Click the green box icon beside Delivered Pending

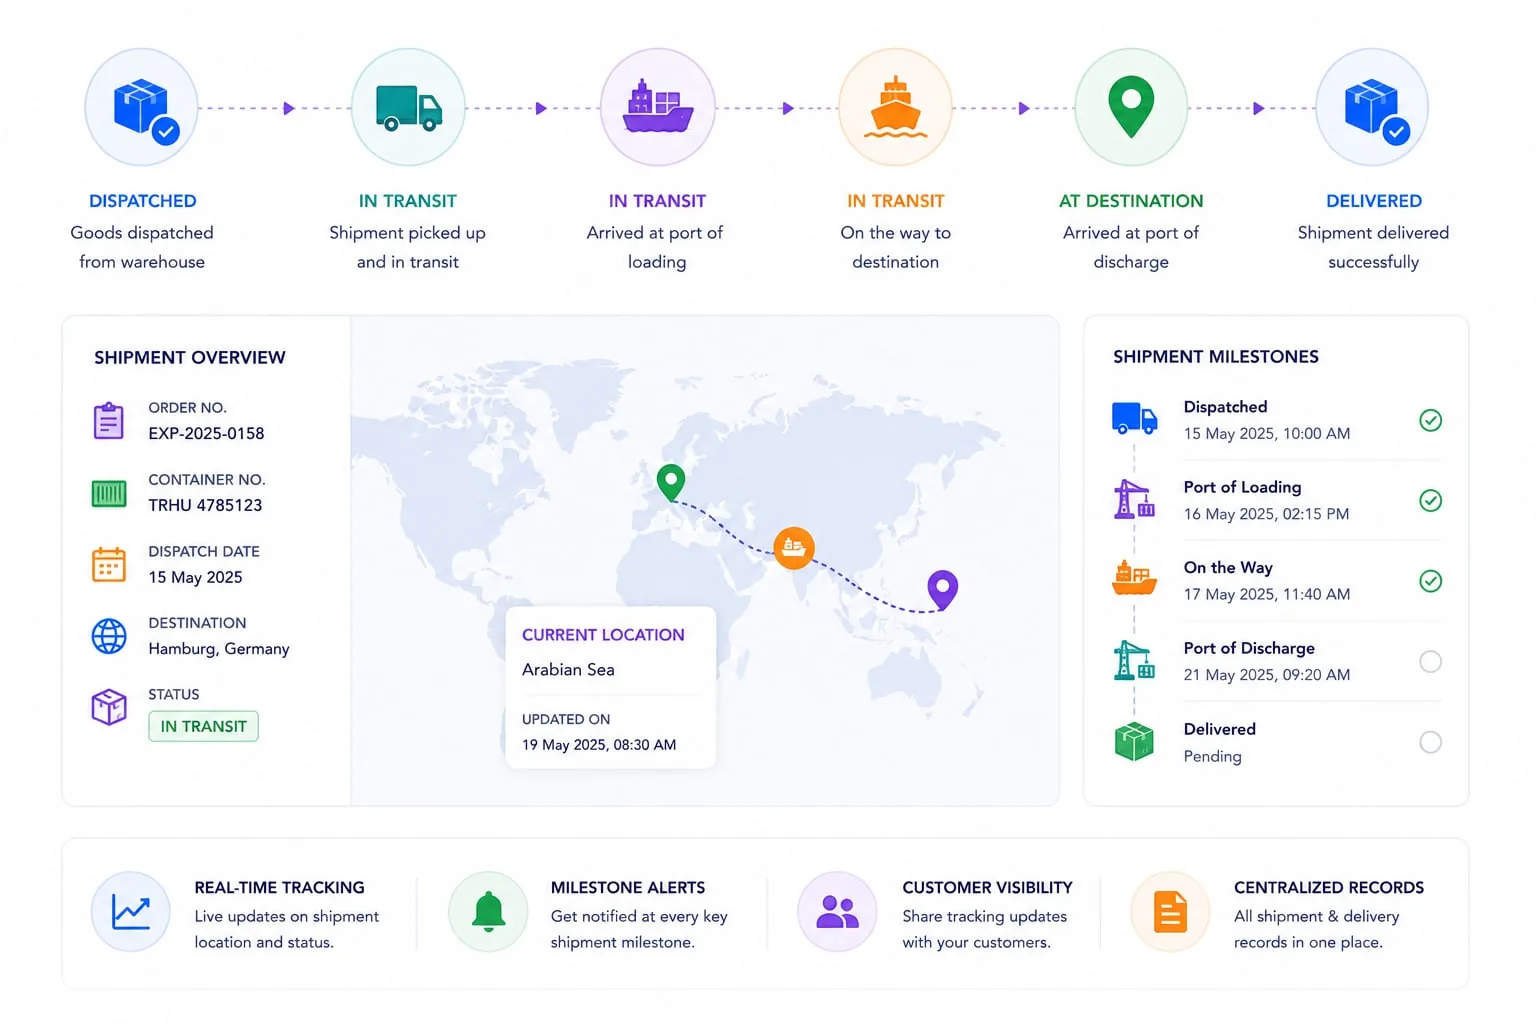pos(1134,741)
